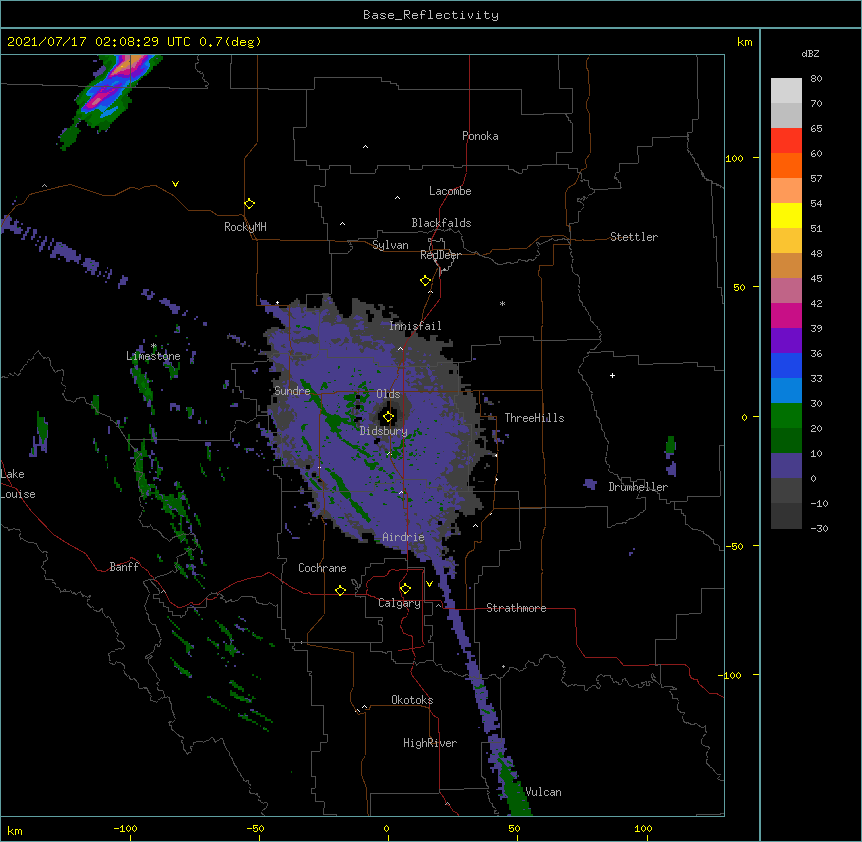Select the -30 value in the dBZ legend
862x842 pixels.
[819, 528]
